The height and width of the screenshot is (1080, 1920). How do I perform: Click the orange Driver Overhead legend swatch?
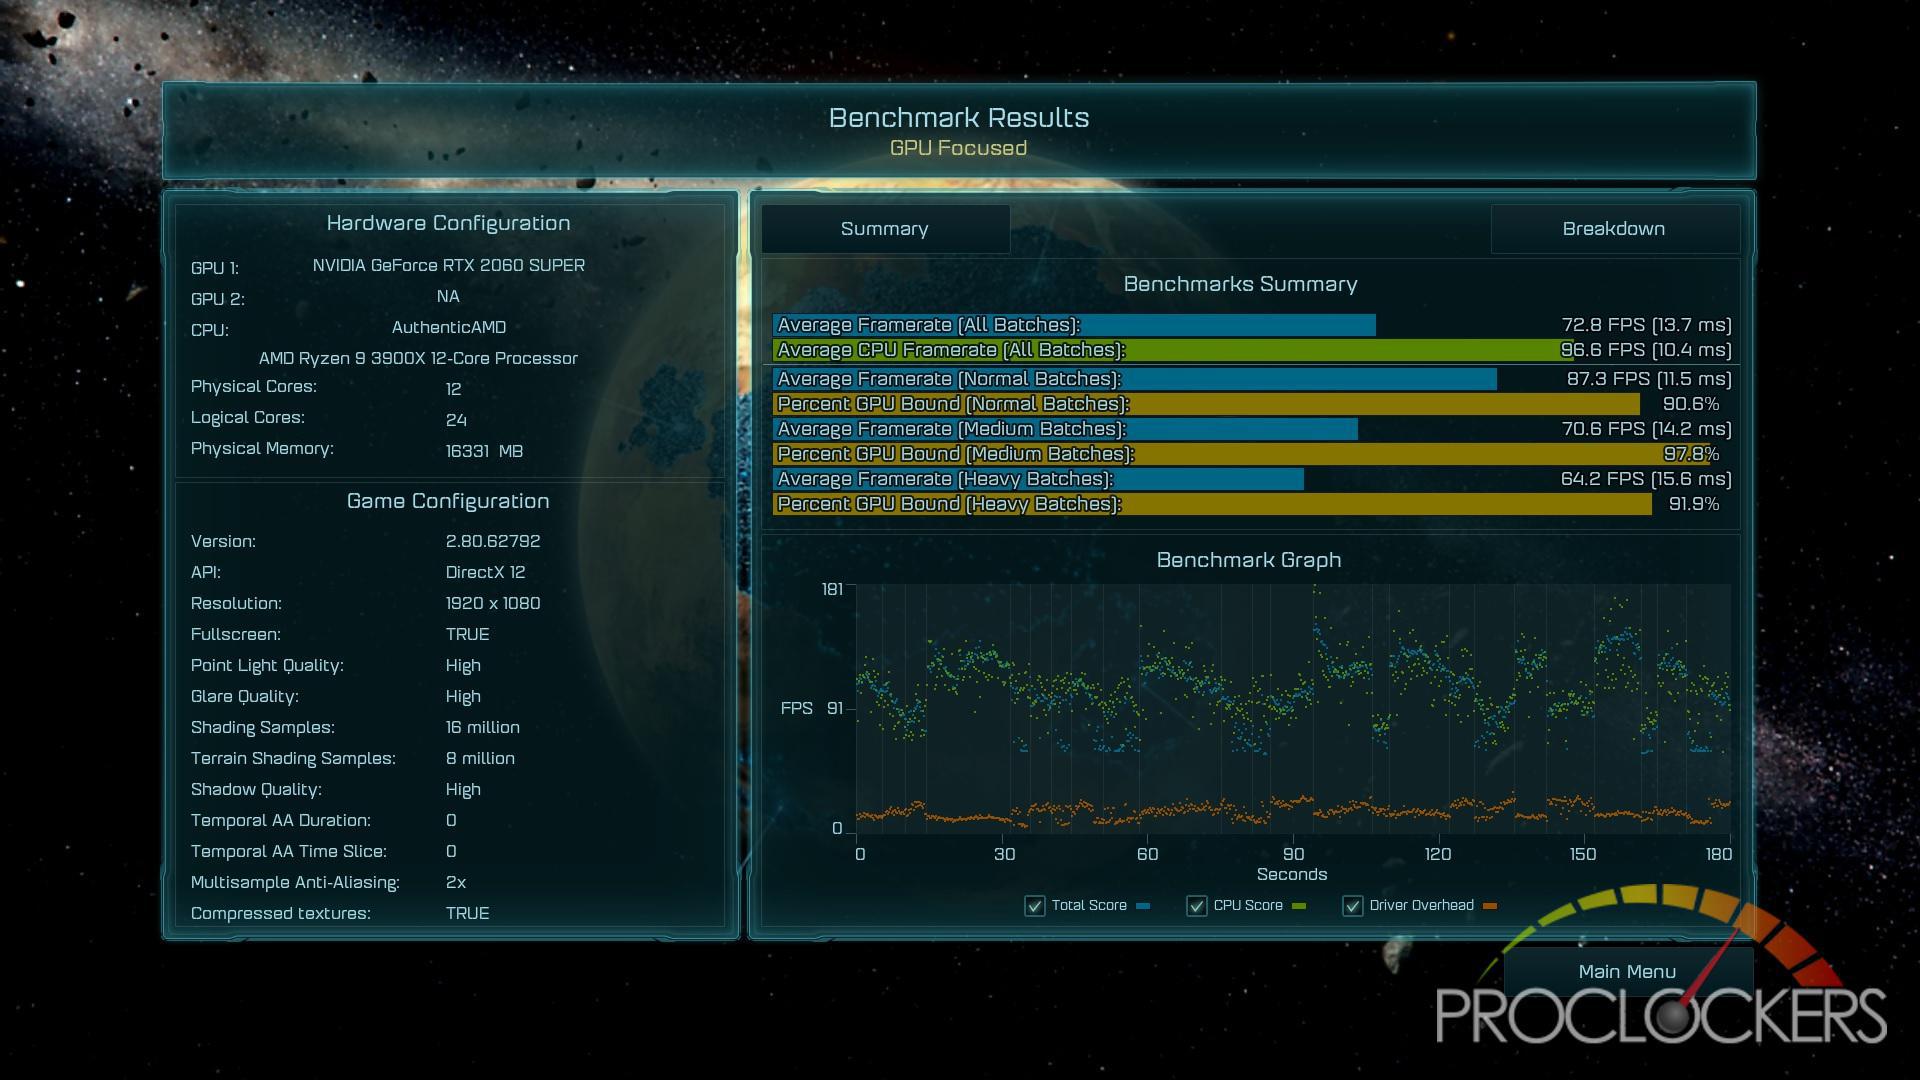point(1490,906)
